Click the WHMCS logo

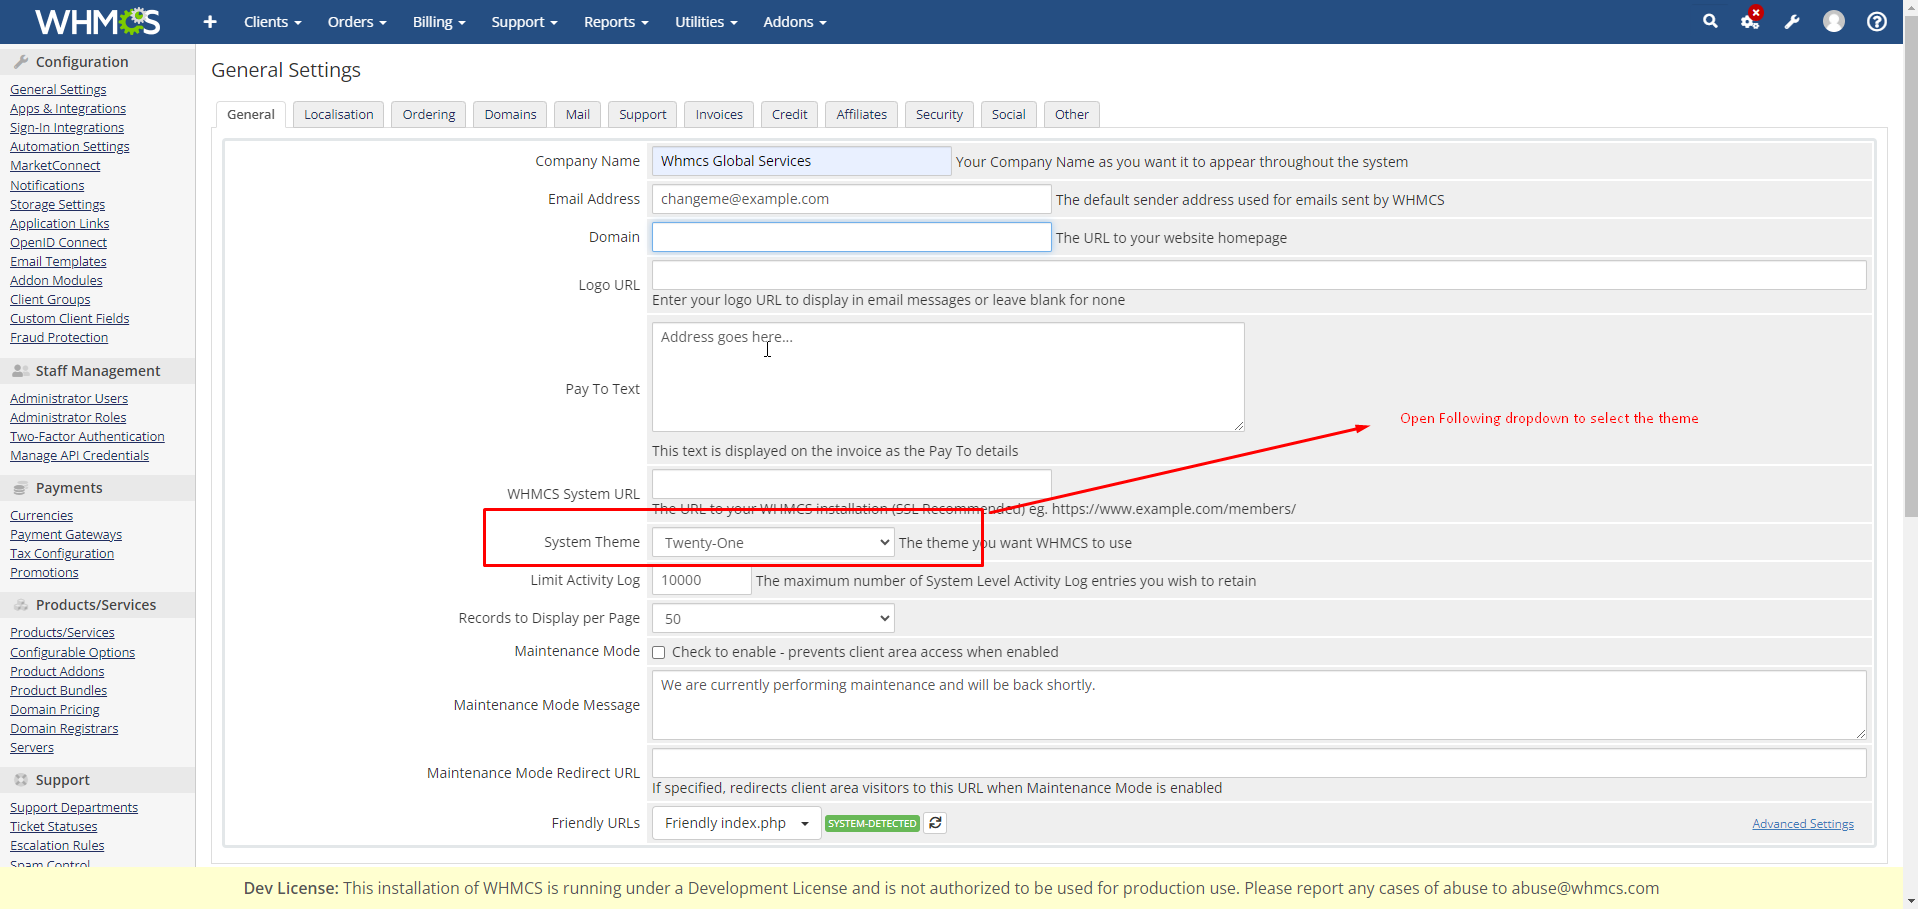[97, 22]
